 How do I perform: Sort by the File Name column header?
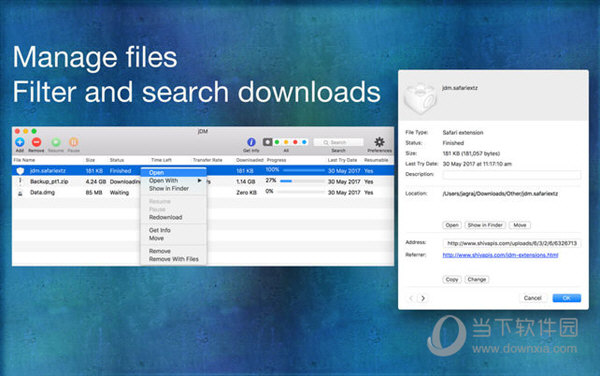pos(24,160)
